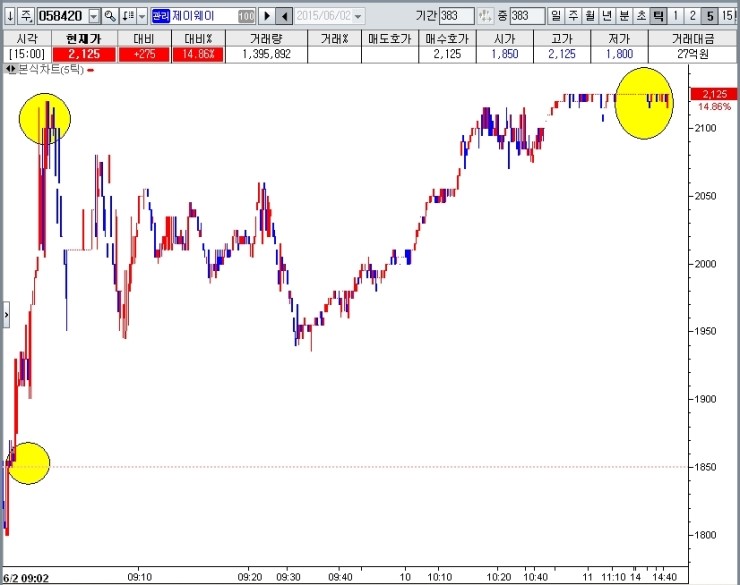Click the change value +275
This screenshot has width=740, height=585.
coord(144,54)
